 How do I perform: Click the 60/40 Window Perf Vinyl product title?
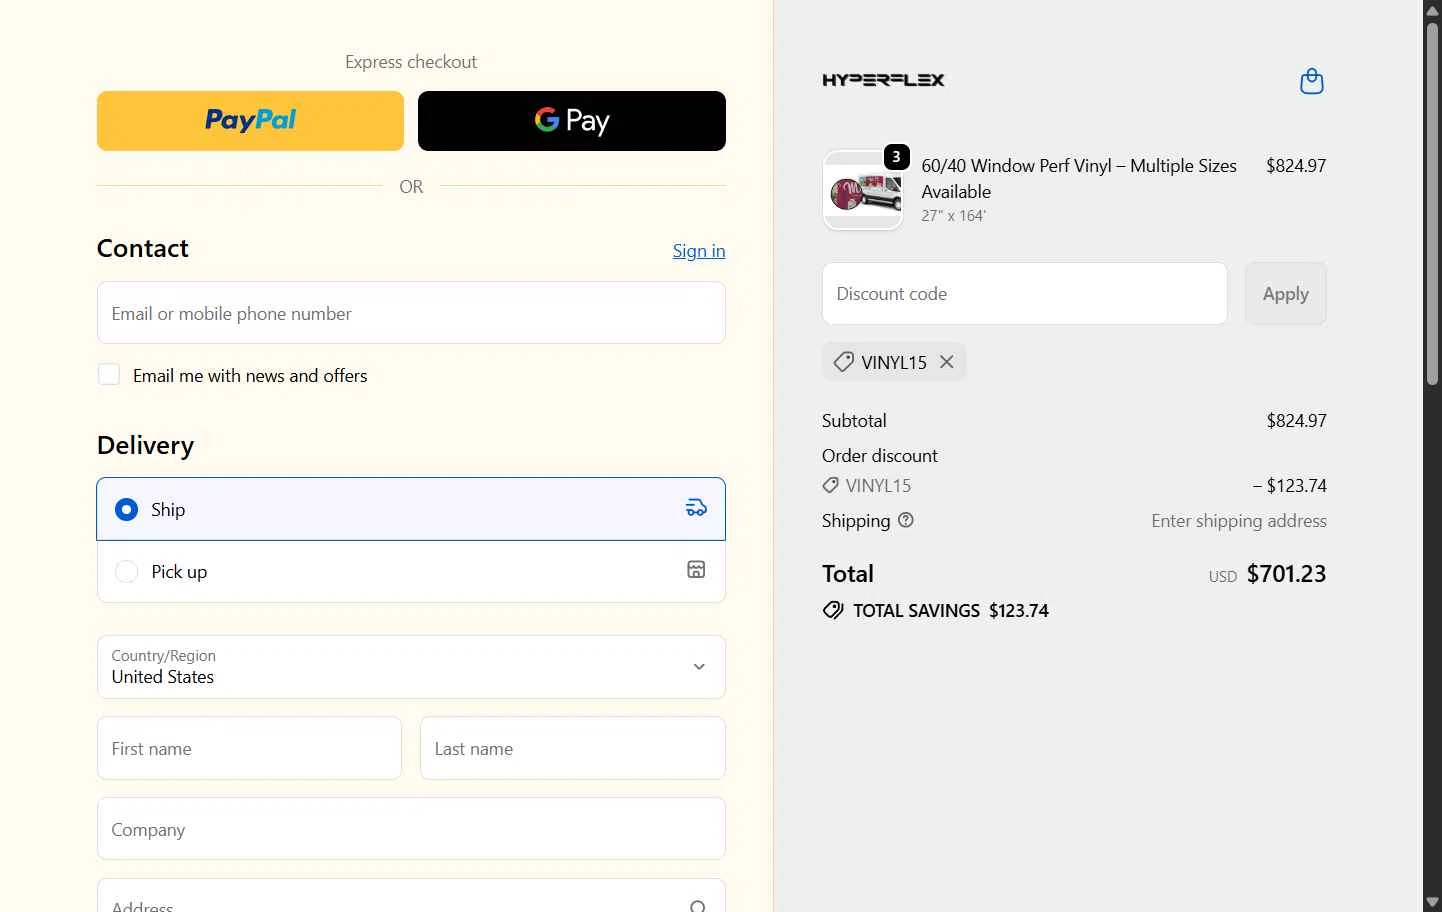pos(1079,178)
